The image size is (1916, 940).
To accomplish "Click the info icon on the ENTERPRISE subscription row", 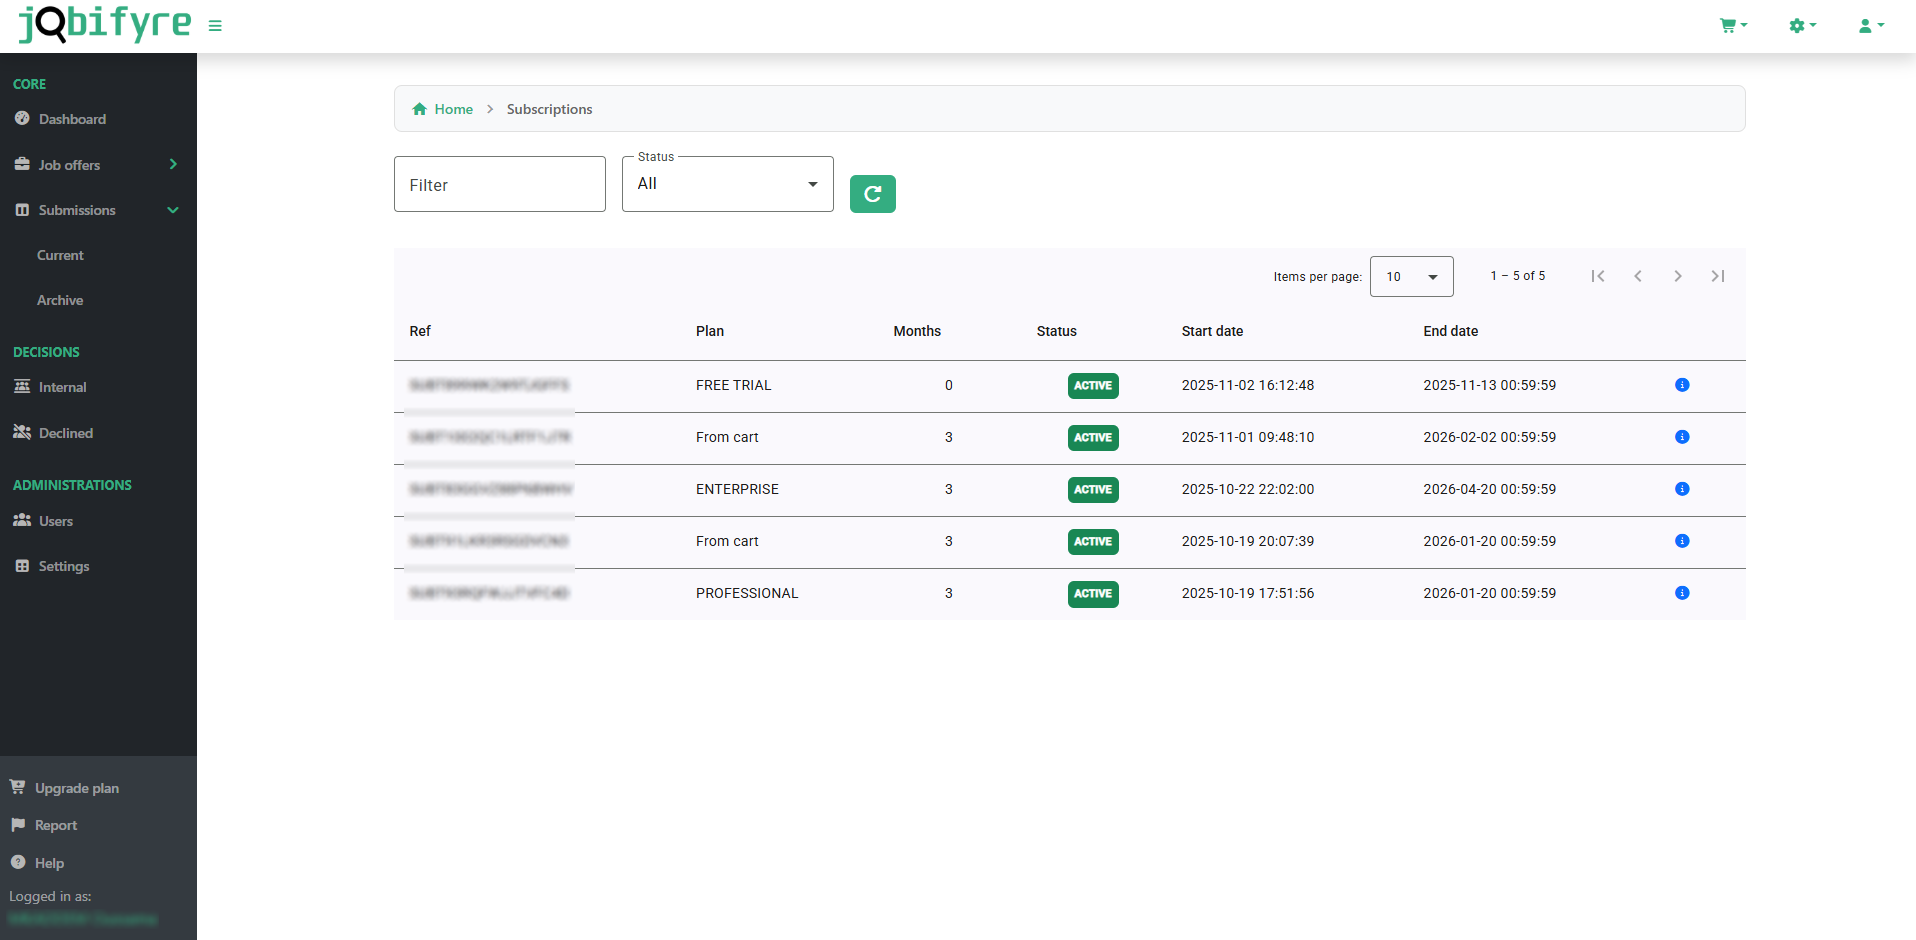I will click(x=1682, y=489).
